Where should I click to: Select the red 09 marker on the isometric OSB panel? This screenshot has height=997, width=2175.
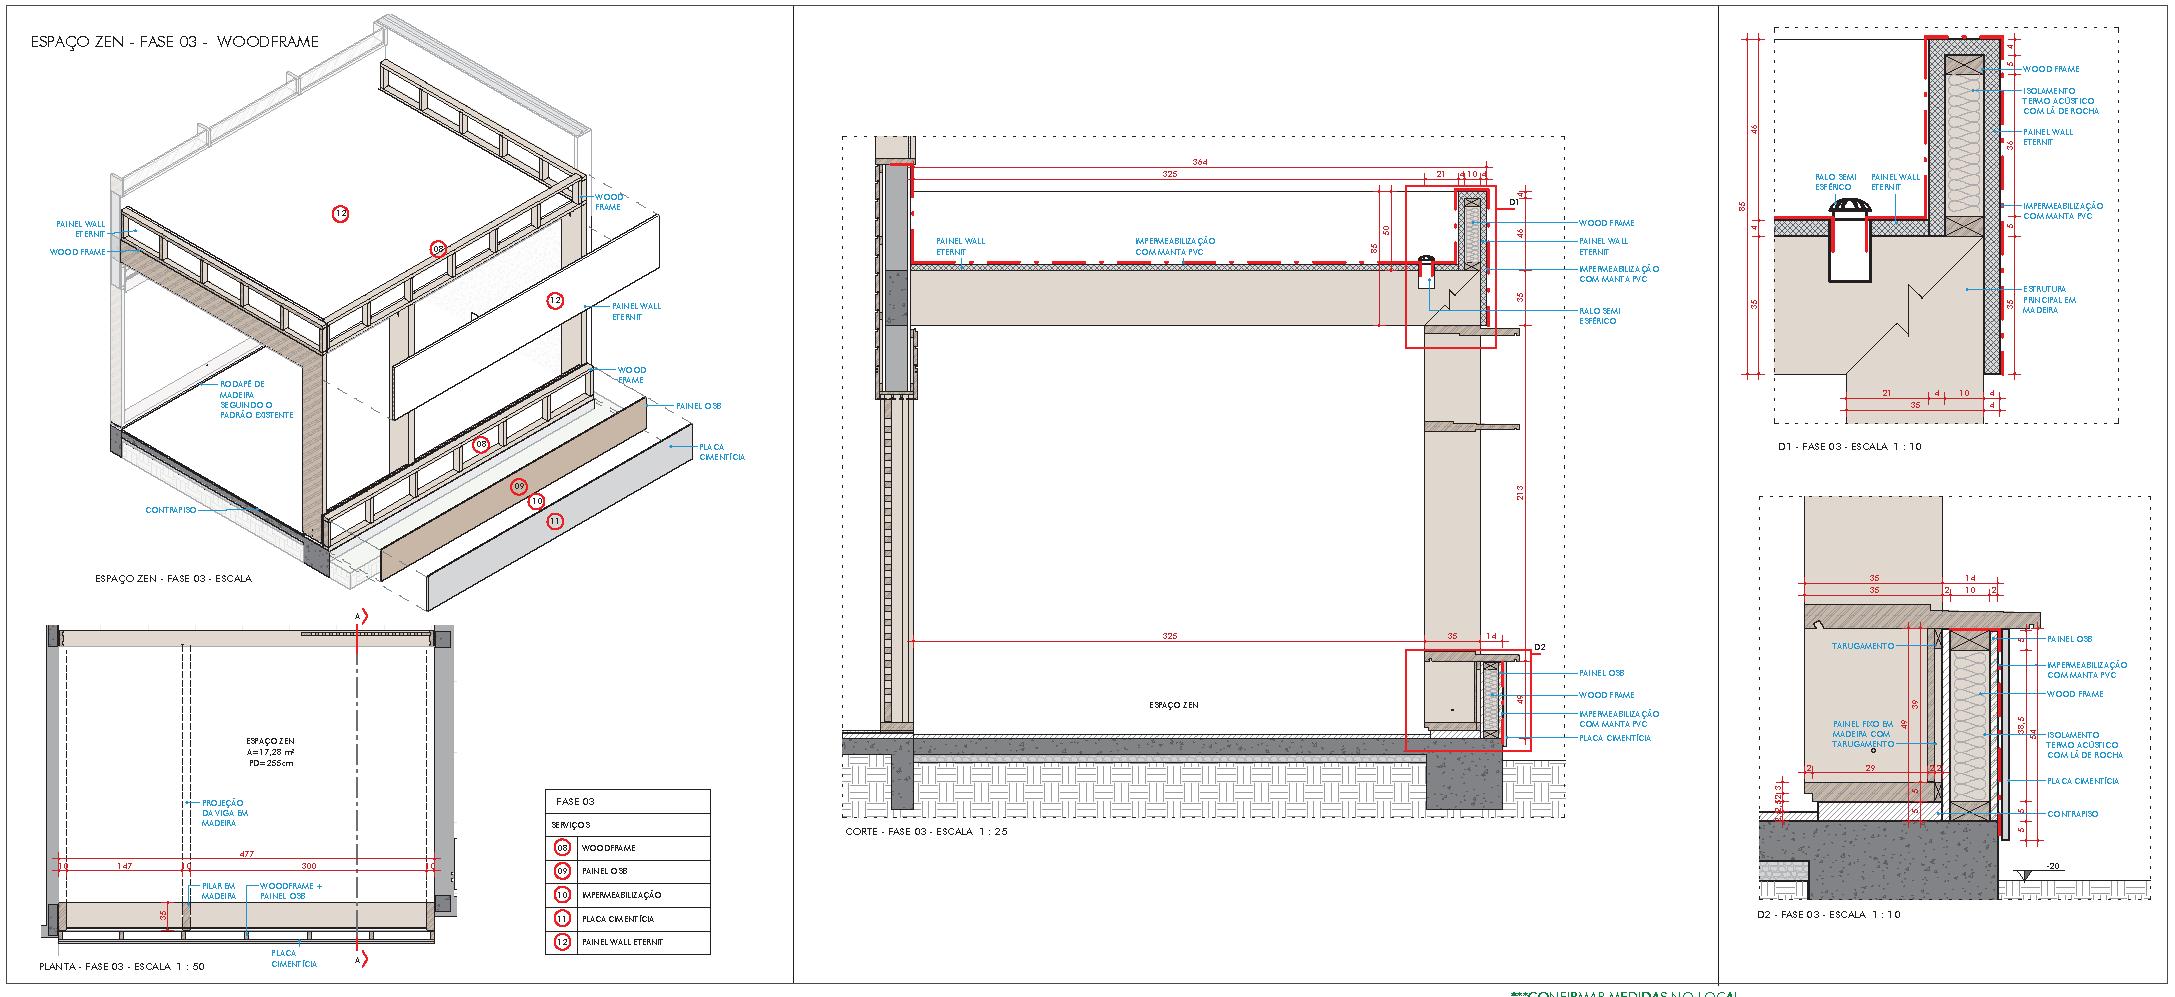[x=518, y=487]
